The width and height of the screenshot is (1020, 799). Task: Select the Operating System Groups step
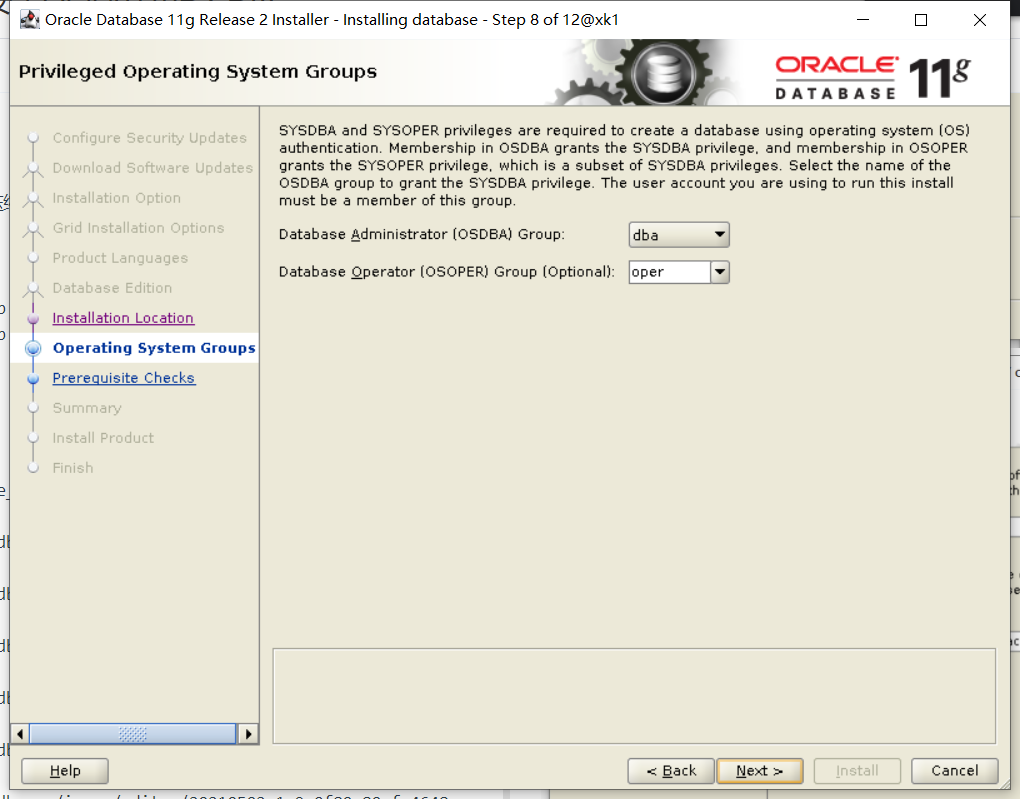pyautogui.click(x=154, y=348)
